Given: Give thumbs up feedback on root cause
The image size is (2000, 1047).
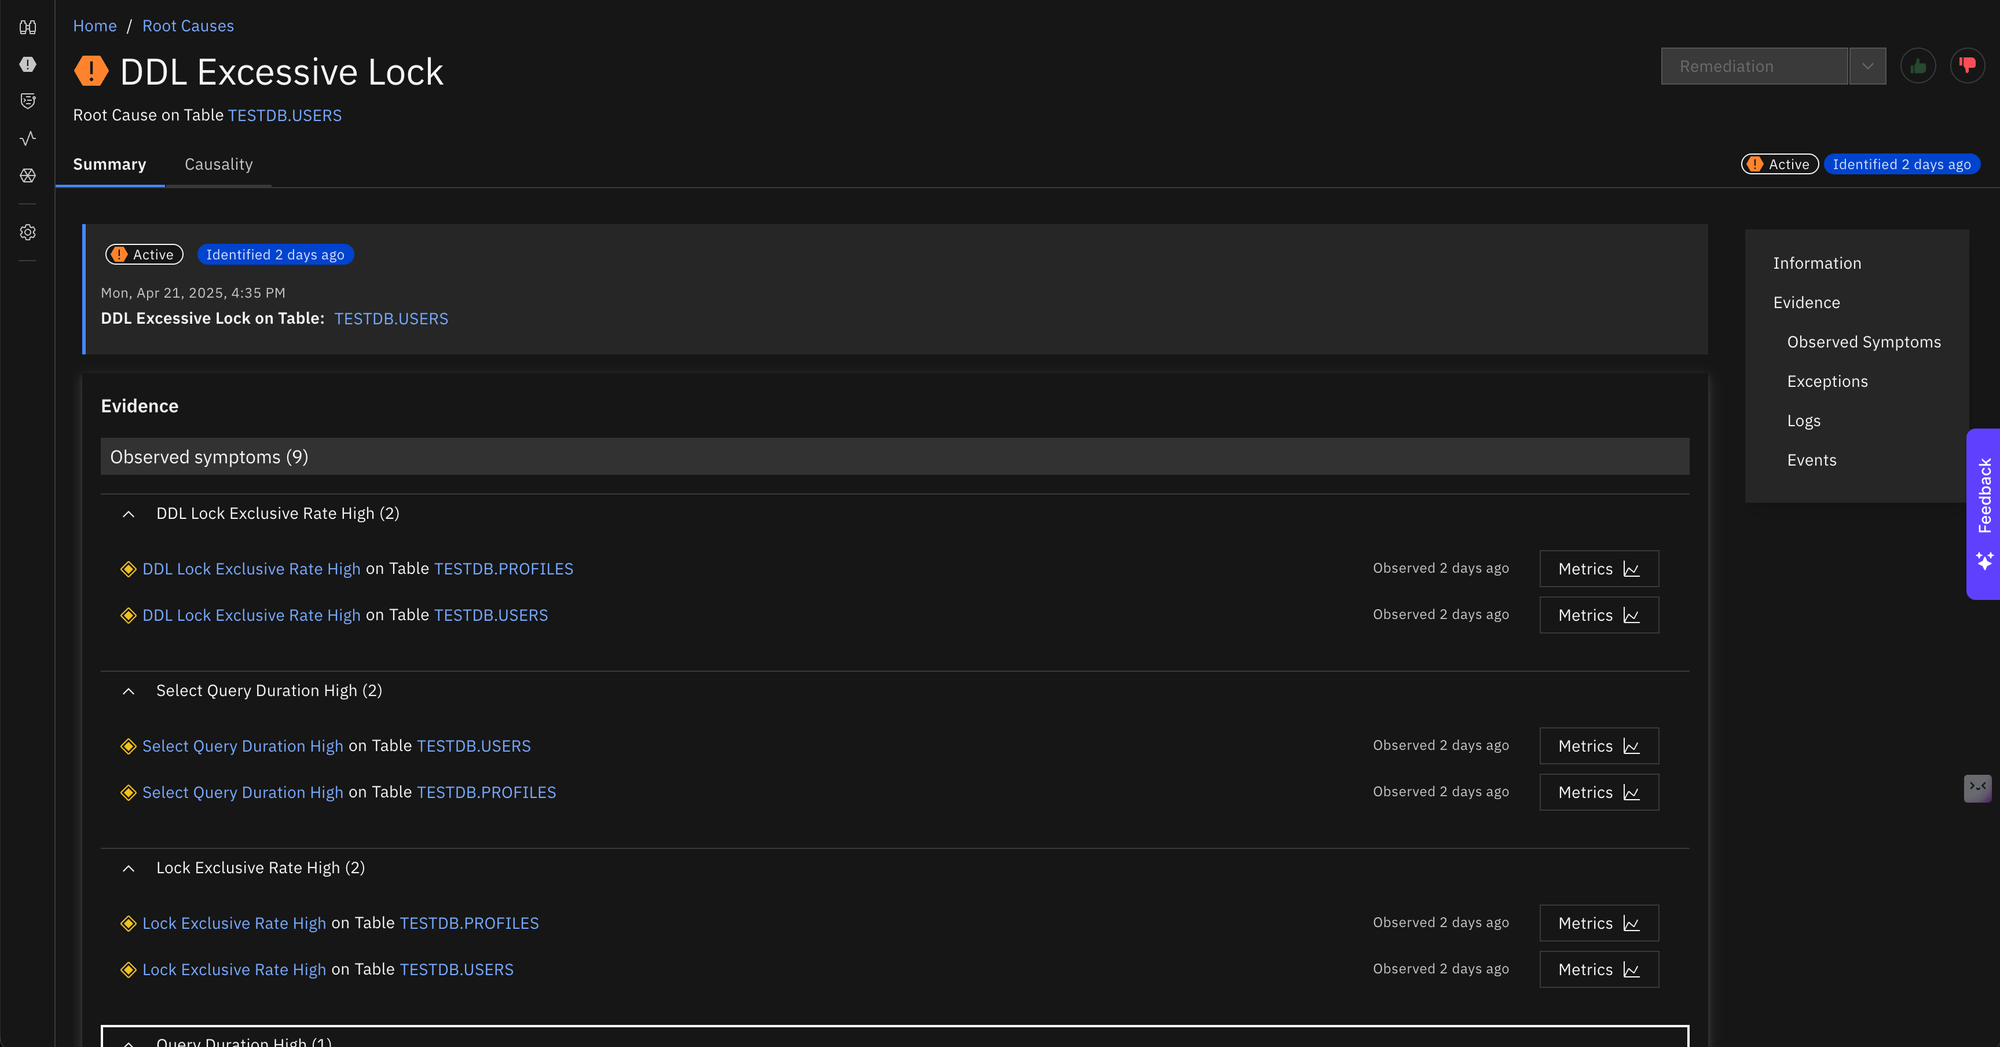Looking at the screenshot, I should [x=1917, y=66].
